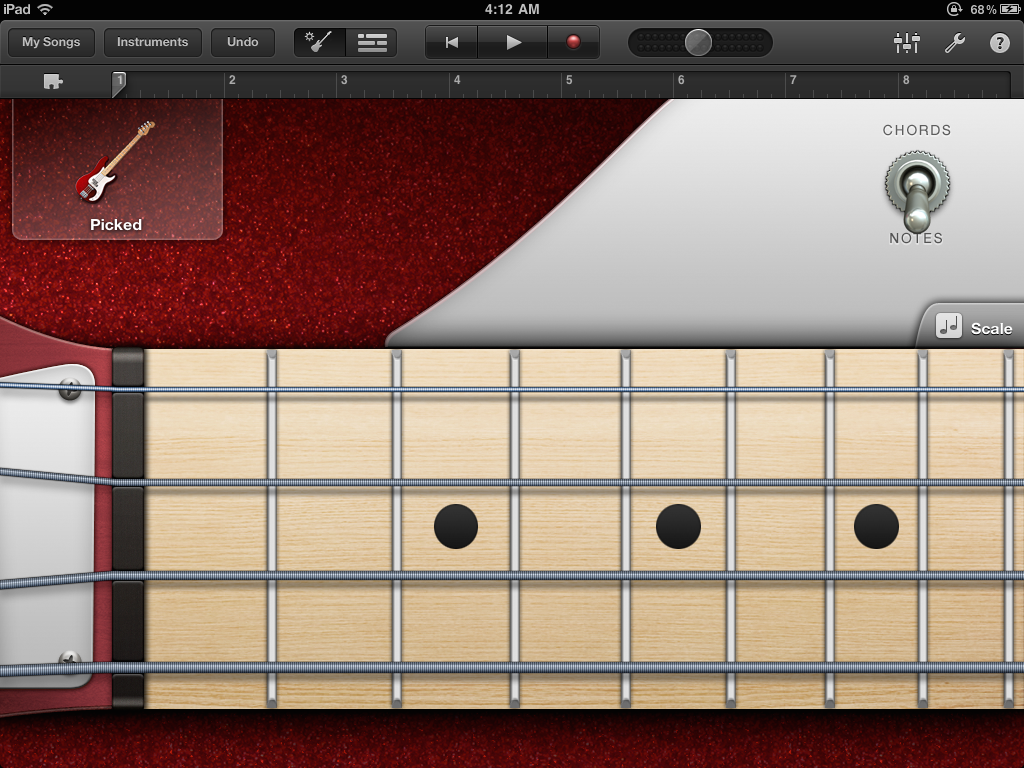The height and width of the screenshot is (768, 1024).
Task: Choose a different bass via Picked thumbnail
Action: point(118,170)
